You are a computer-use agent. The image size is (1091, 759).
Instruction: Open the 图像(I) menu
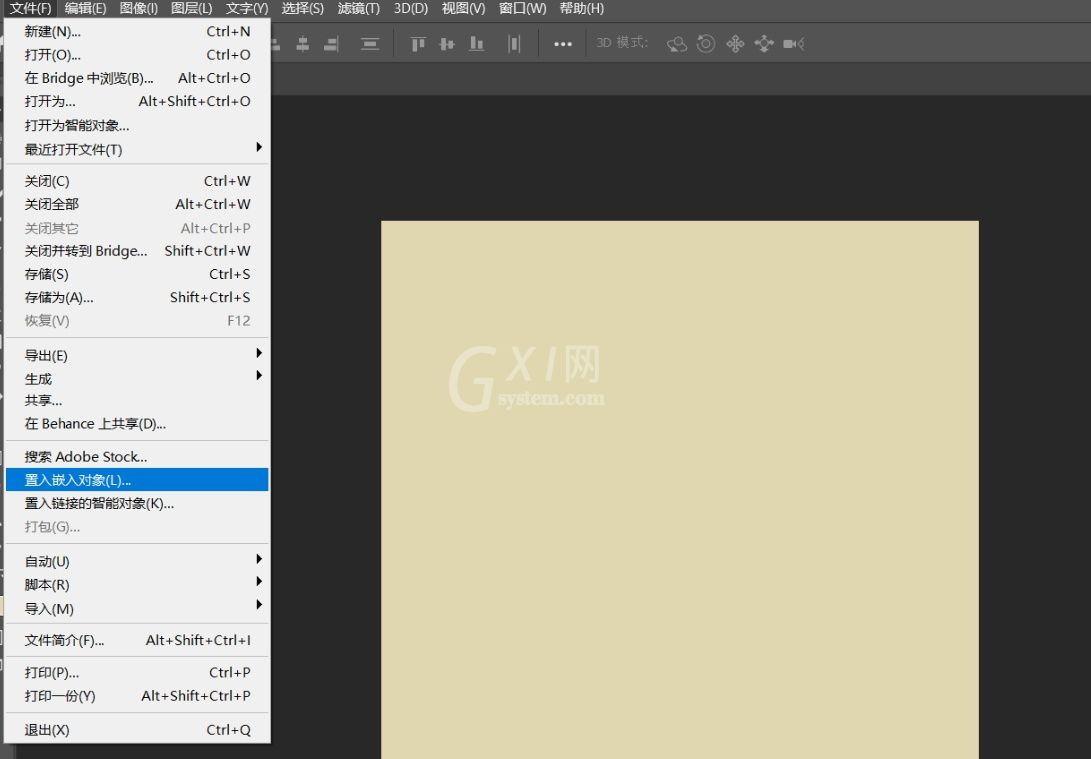coord(138,8)
